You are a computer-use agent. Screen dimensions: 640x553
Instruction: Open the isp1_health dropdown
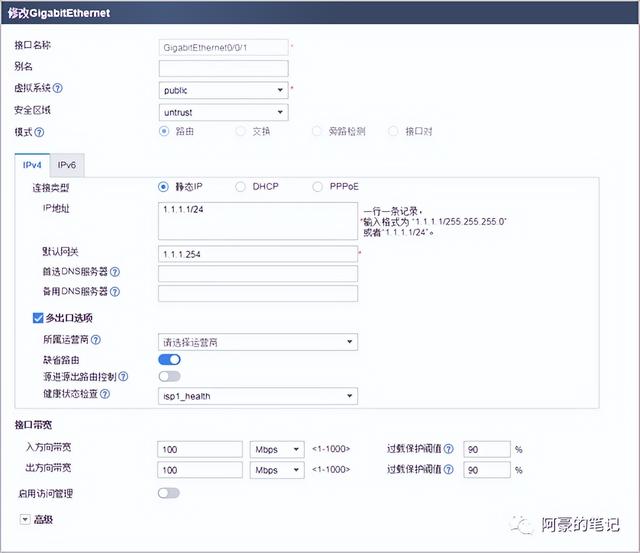coord(258,396)
